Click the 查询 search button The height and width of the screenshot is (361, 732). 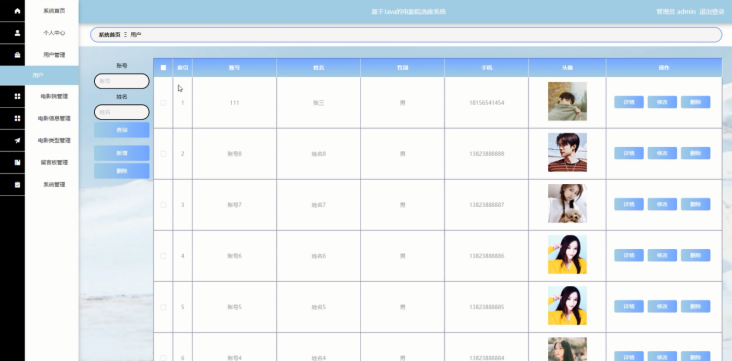pyautogui.click(x=122, y=130)
